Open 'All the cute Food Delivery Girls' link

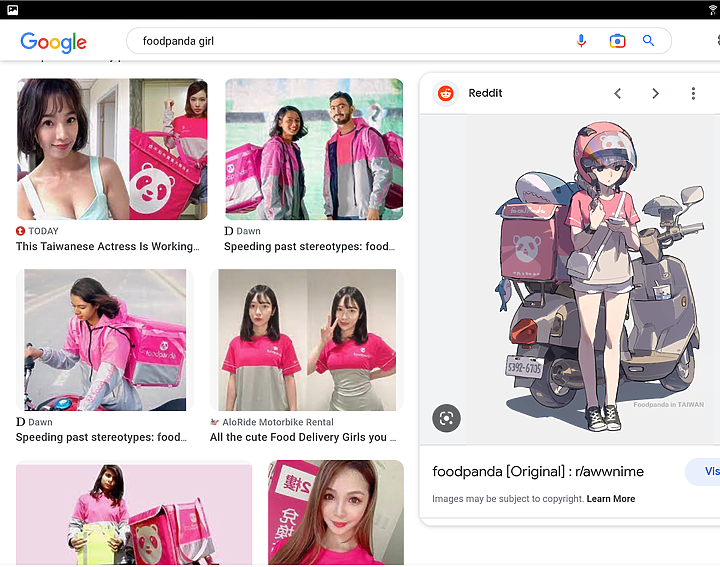(303, 437)
